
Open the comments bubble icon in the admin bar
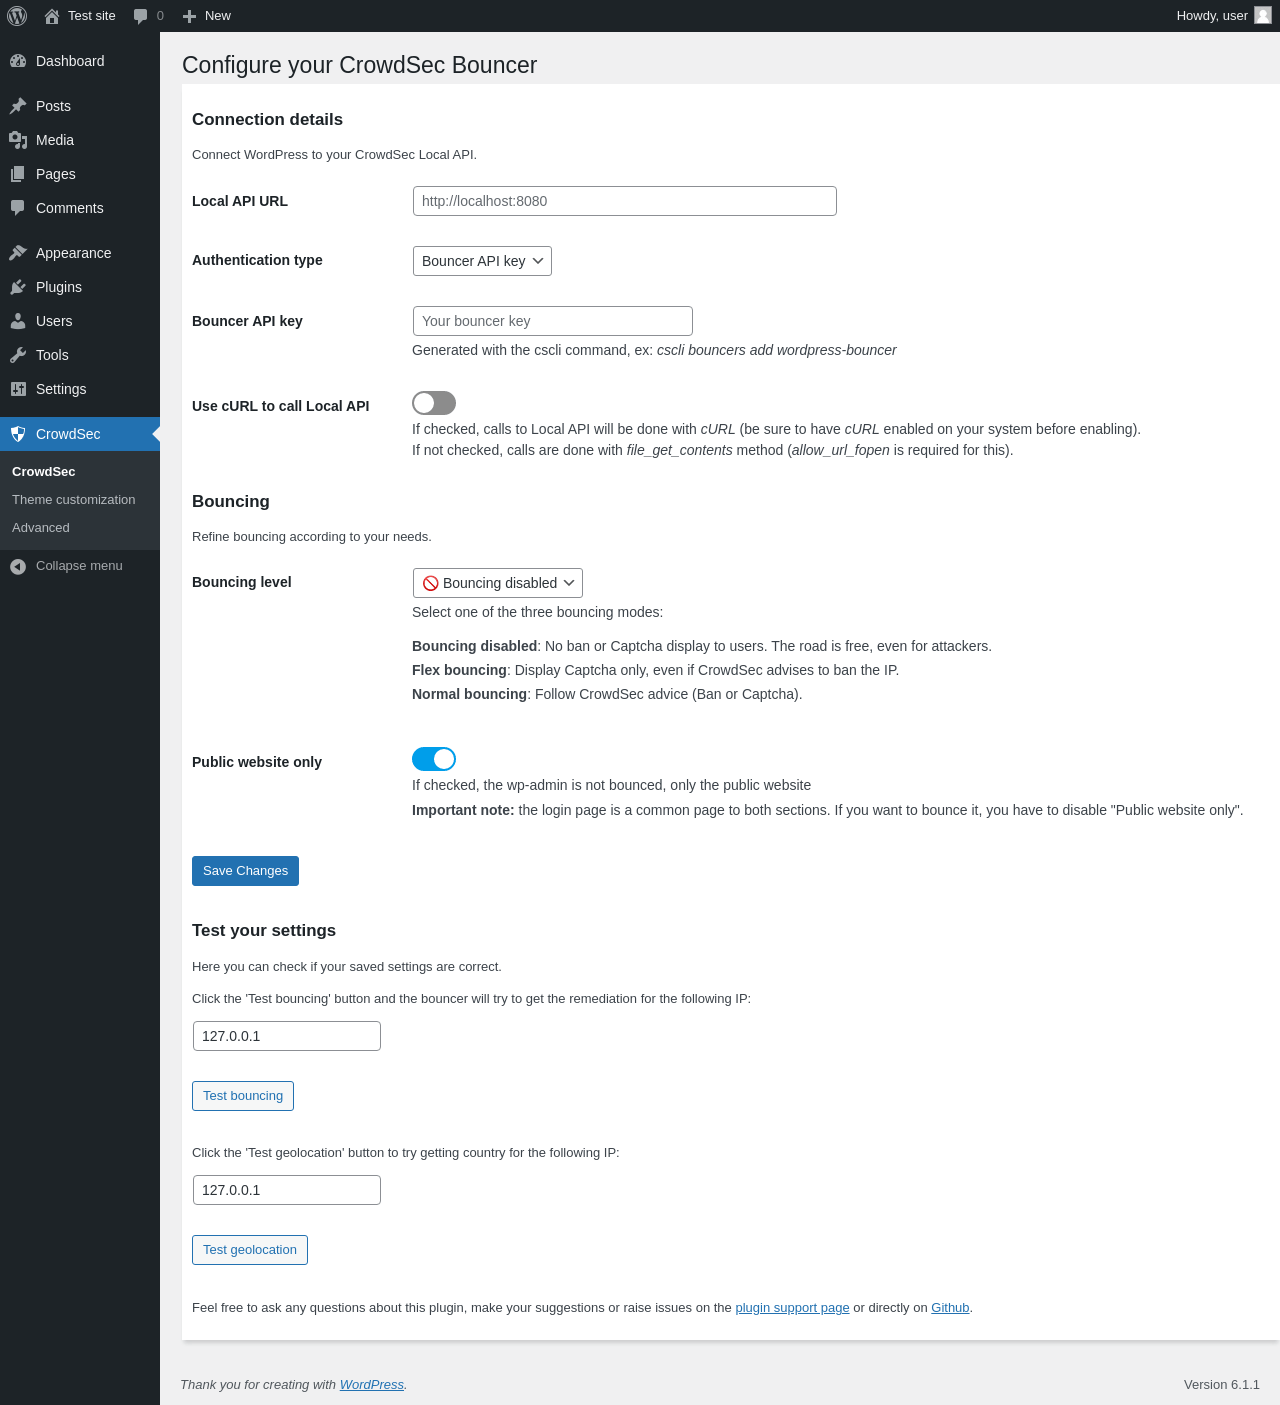click(141, 16)
